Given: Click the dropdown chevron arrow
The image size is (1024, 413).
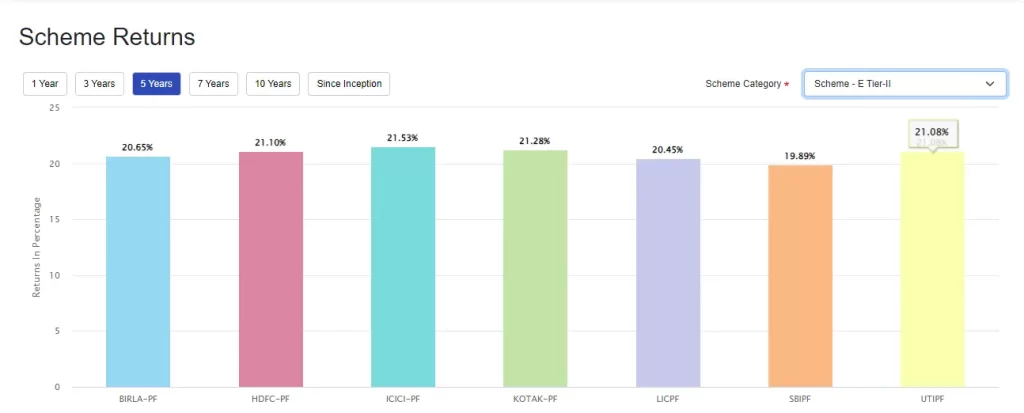Looking at the screenshot, I should point(989,84).
